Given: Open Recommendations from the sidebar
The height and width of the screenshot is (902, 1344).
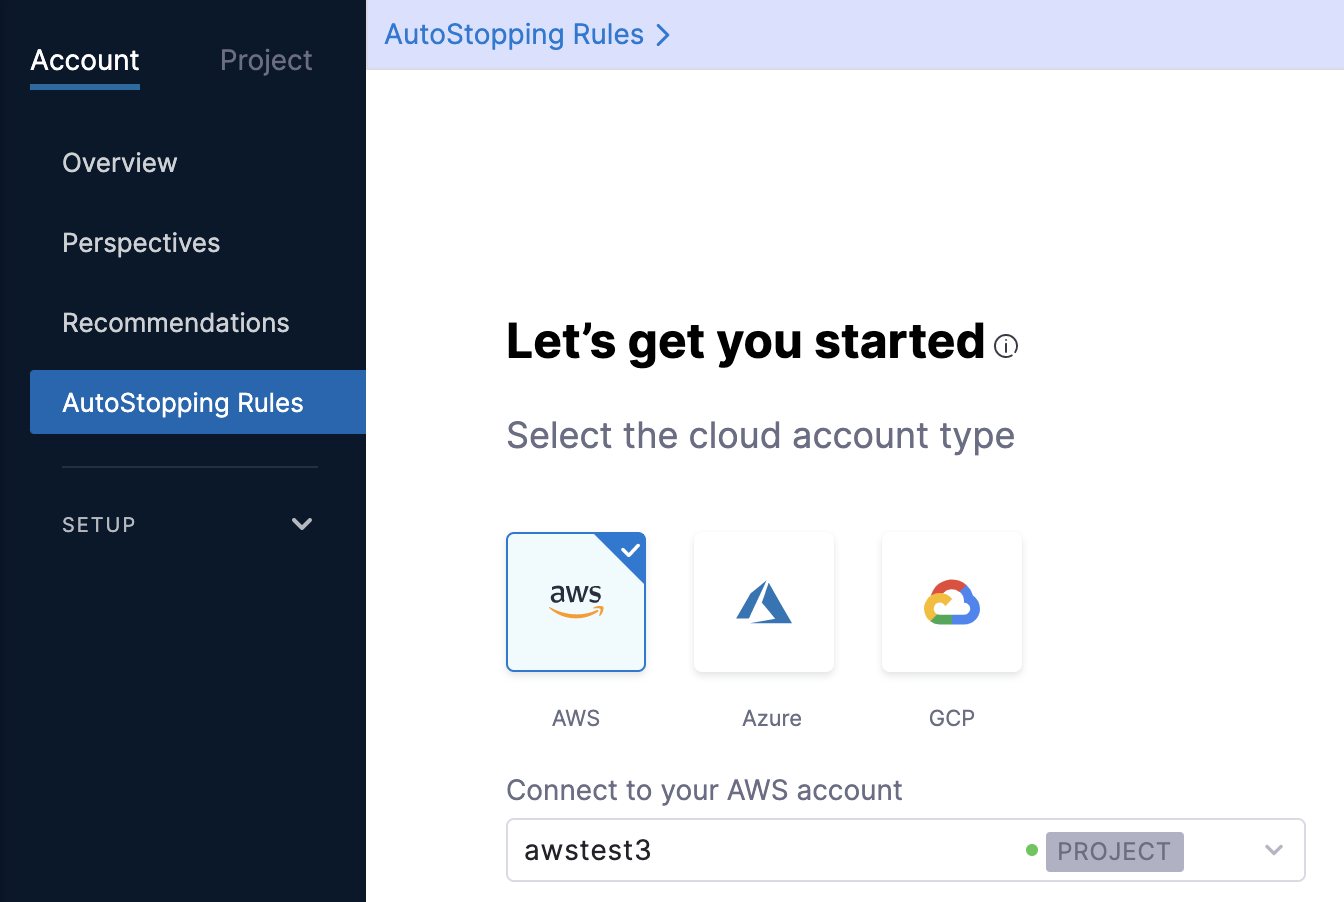Looking at the screenshot, I should coord(176,323).
